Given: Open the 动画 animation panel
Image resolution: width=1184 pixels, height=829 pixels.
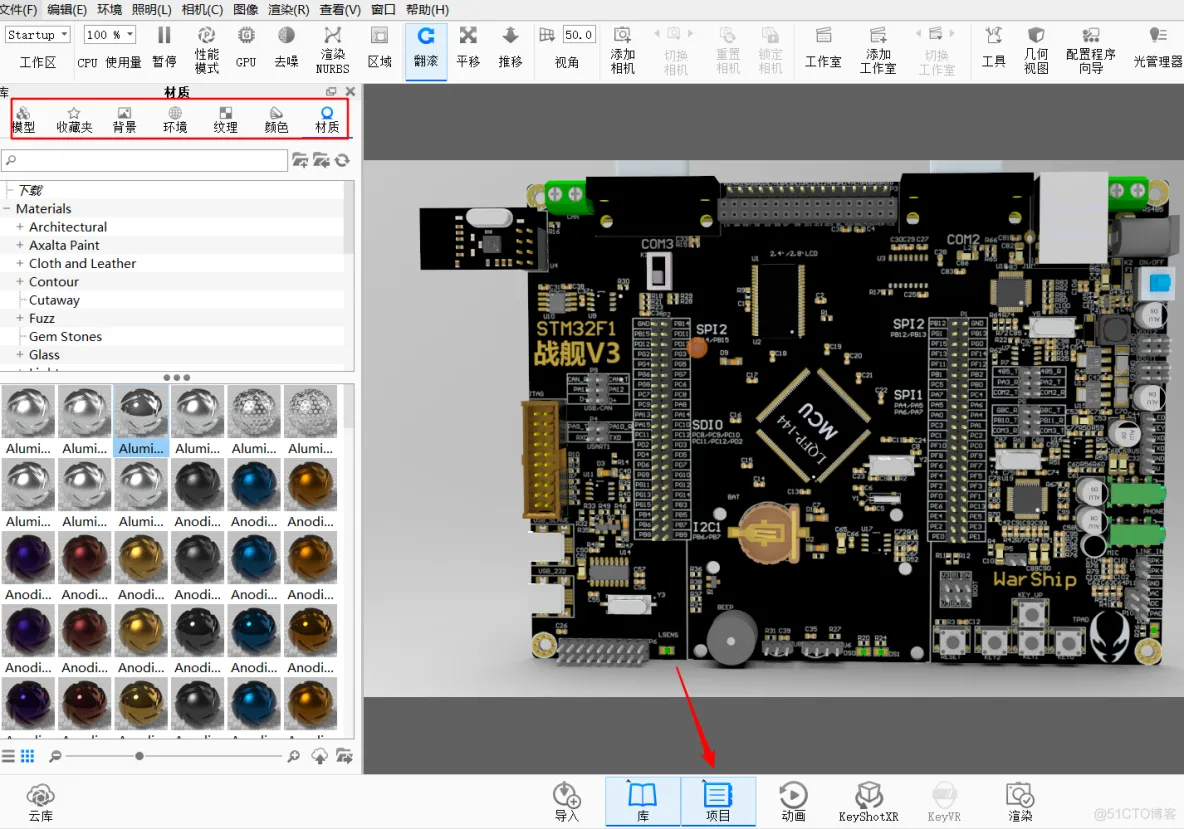Looking at the screenshot, I should tap(794, 802).
